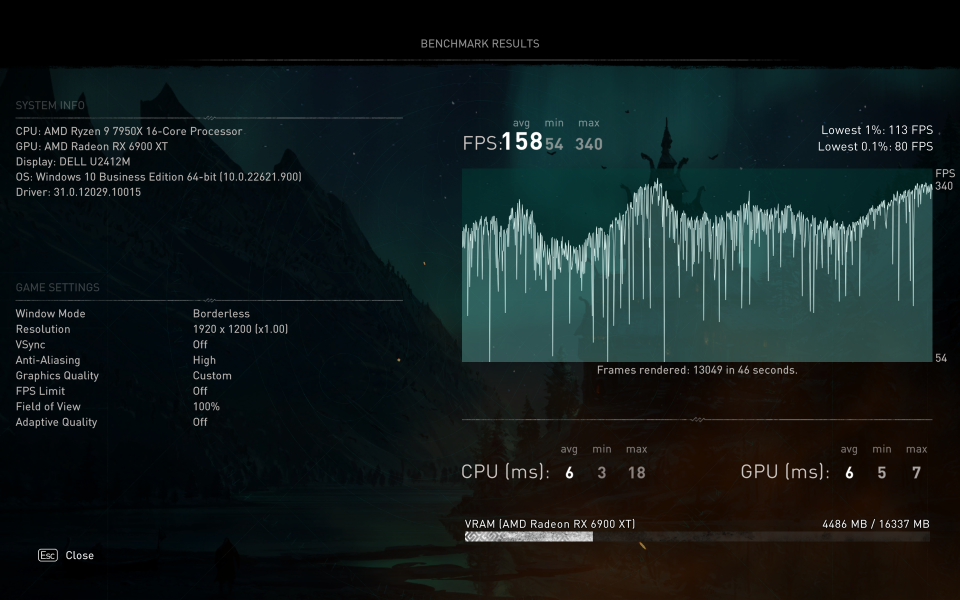This screenshot has width=960, height=600.
Task: Click the Borderless value
Action: pyautogui.click(x=221, y=313)
